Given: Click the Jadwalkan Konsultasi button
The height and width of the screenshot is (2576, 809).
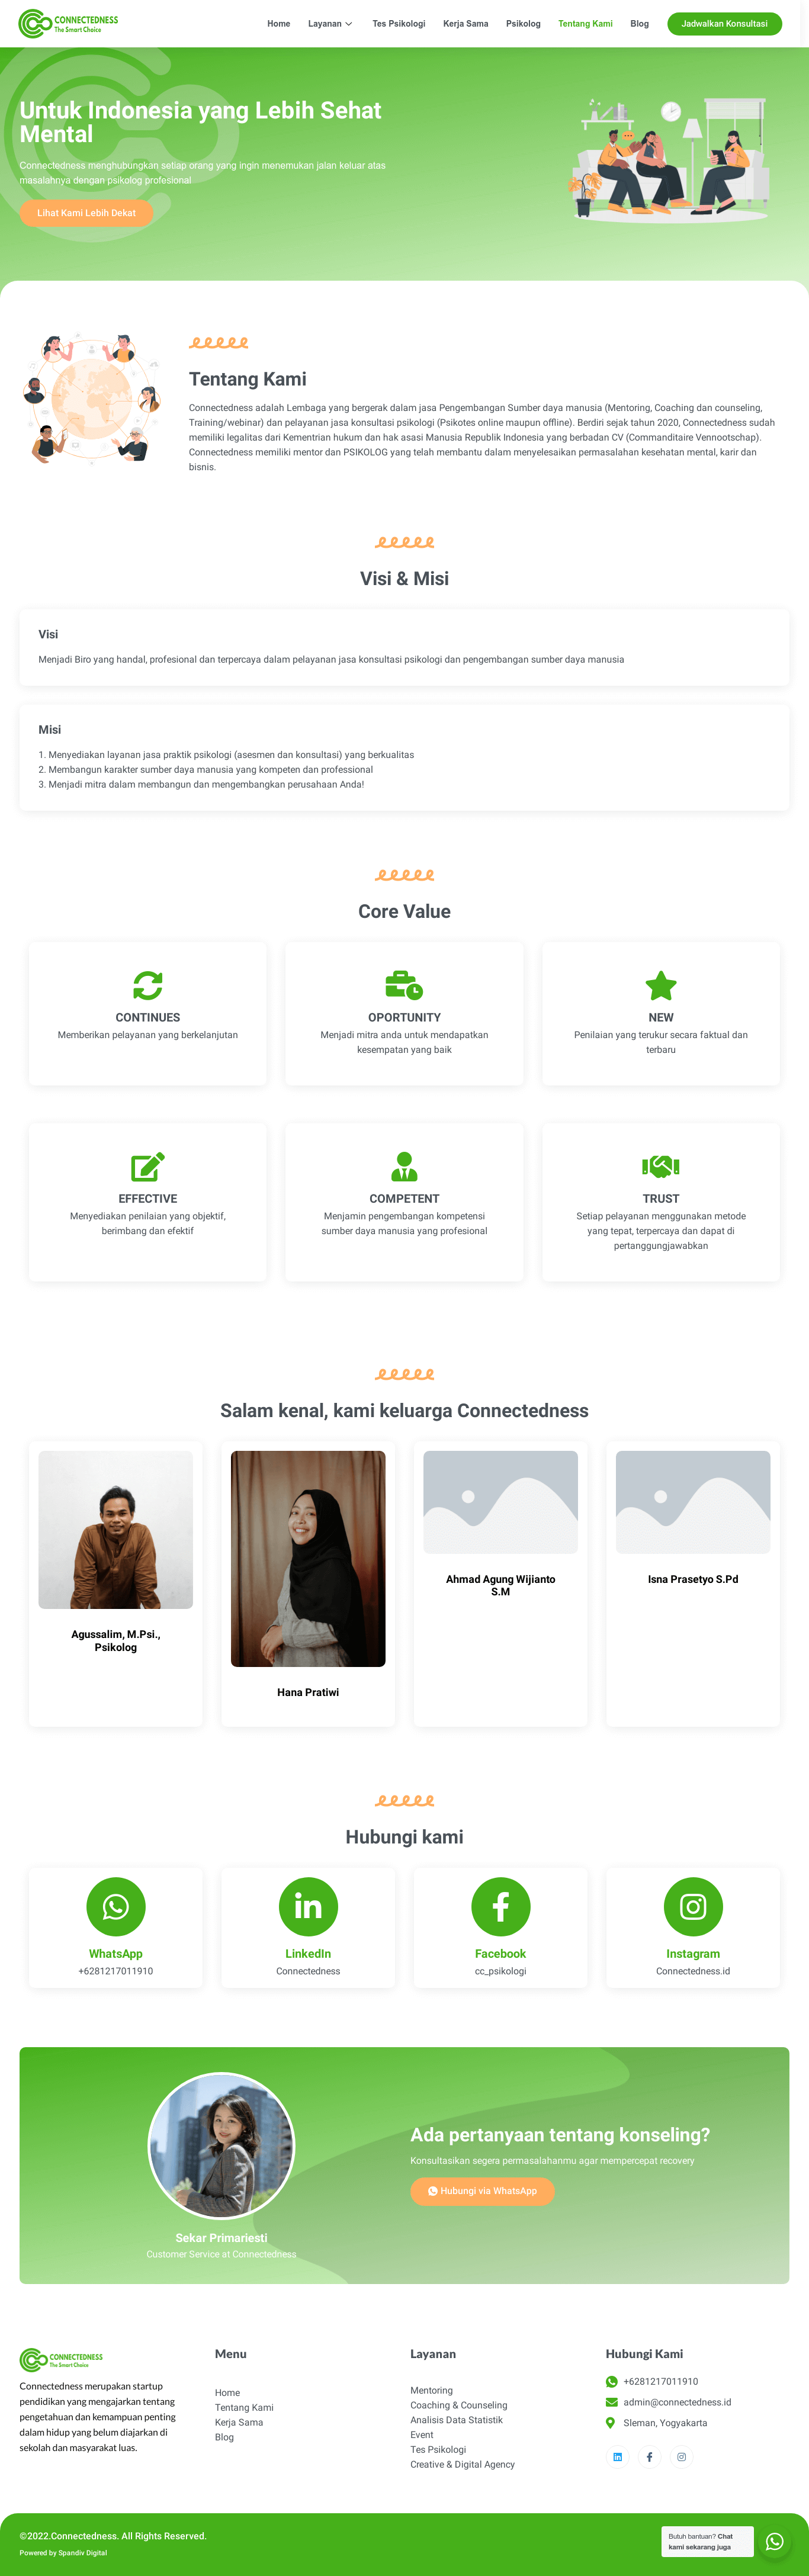Looking at the screenshot, I should tap(724, 23).
